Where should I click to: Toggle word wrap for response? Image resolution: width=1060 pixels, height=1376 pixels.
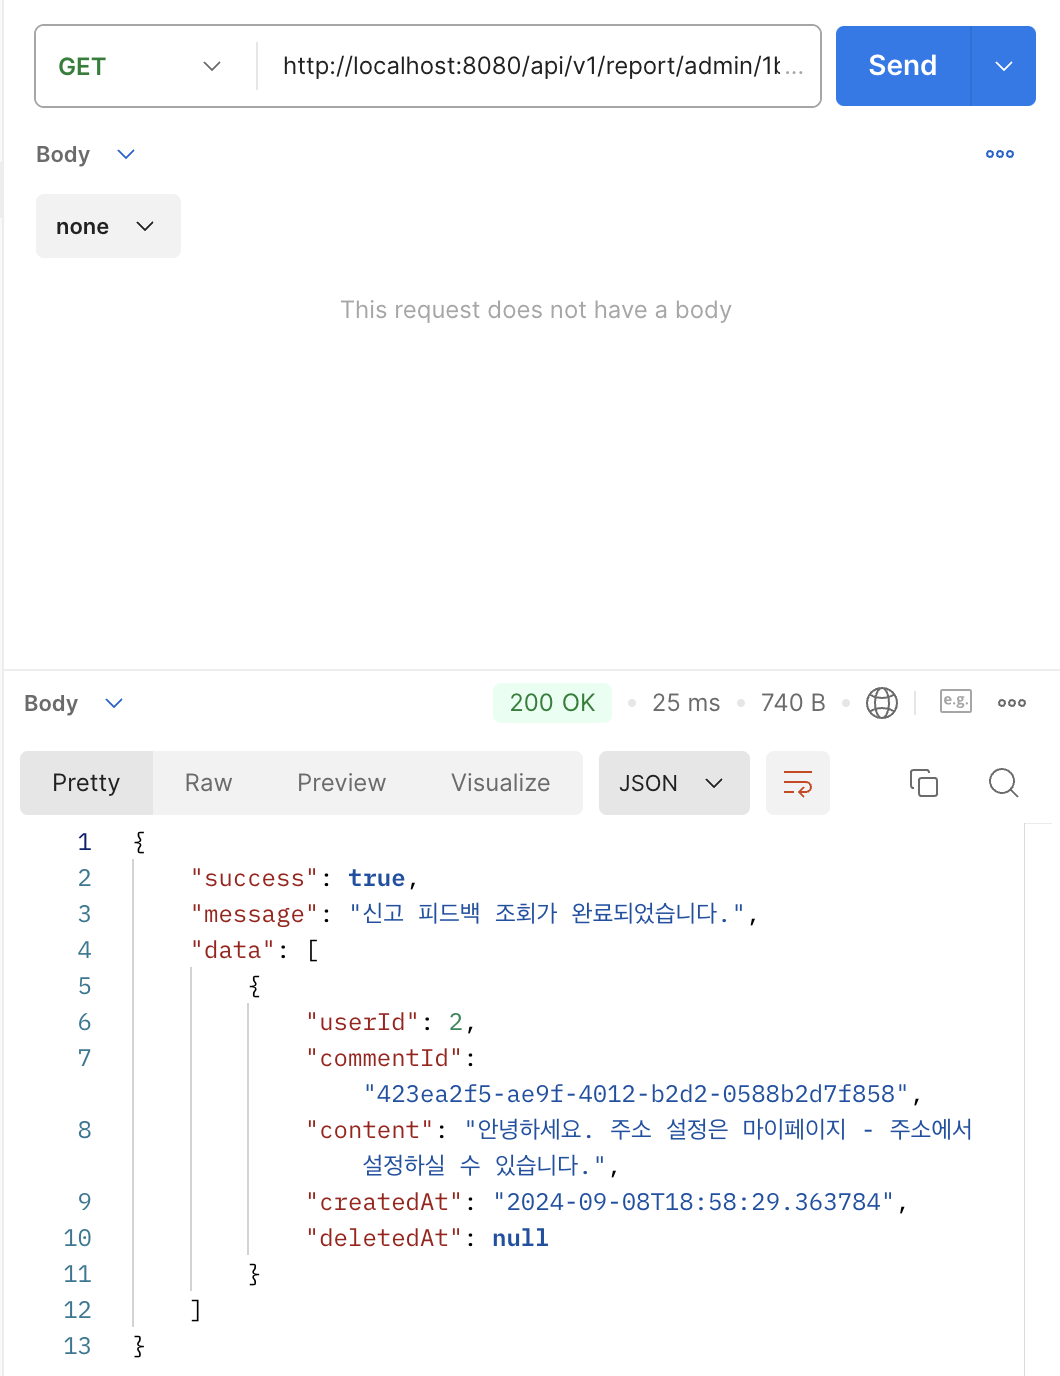point(797,783)
